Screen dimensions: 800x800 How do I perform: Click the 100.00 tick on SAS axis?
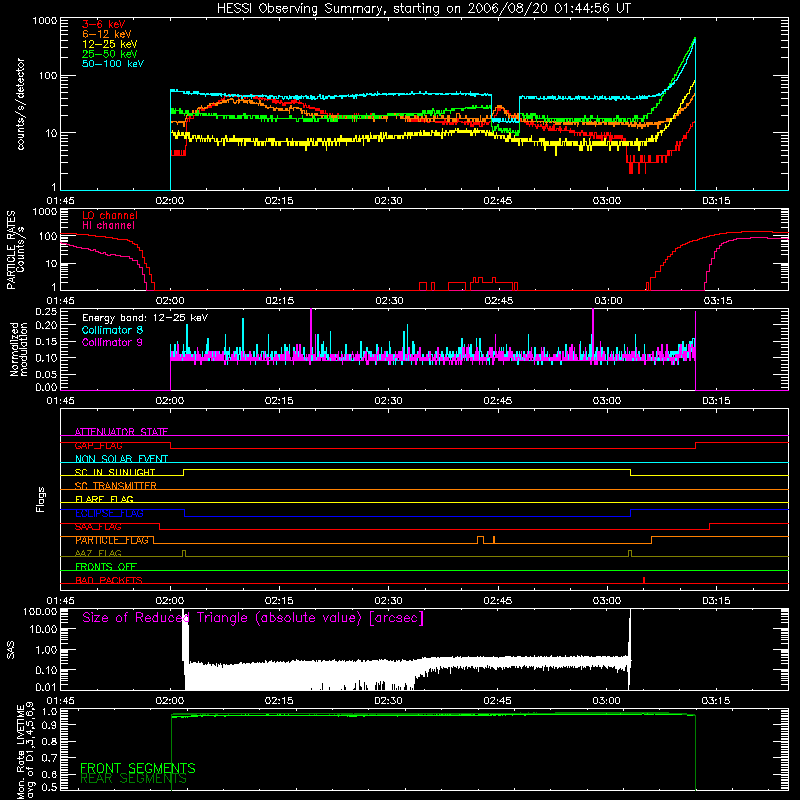click(x=40, y=611)
